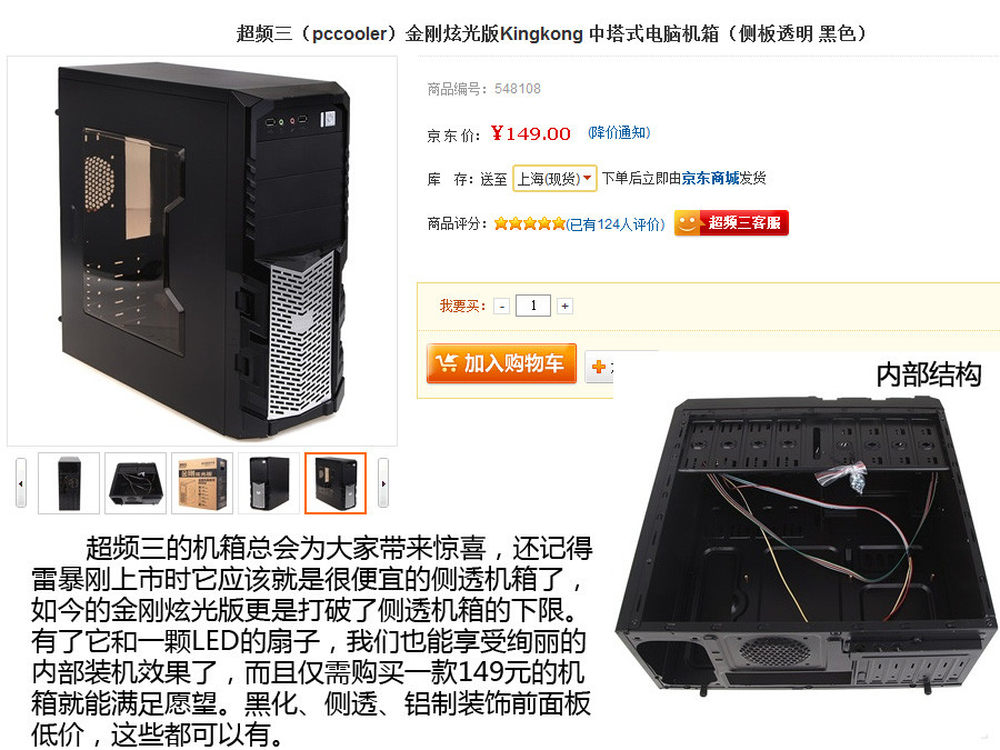This screenshot has width=1000, height=750.
Task: Click the quantity input field
Action: (x=533, y=305)
